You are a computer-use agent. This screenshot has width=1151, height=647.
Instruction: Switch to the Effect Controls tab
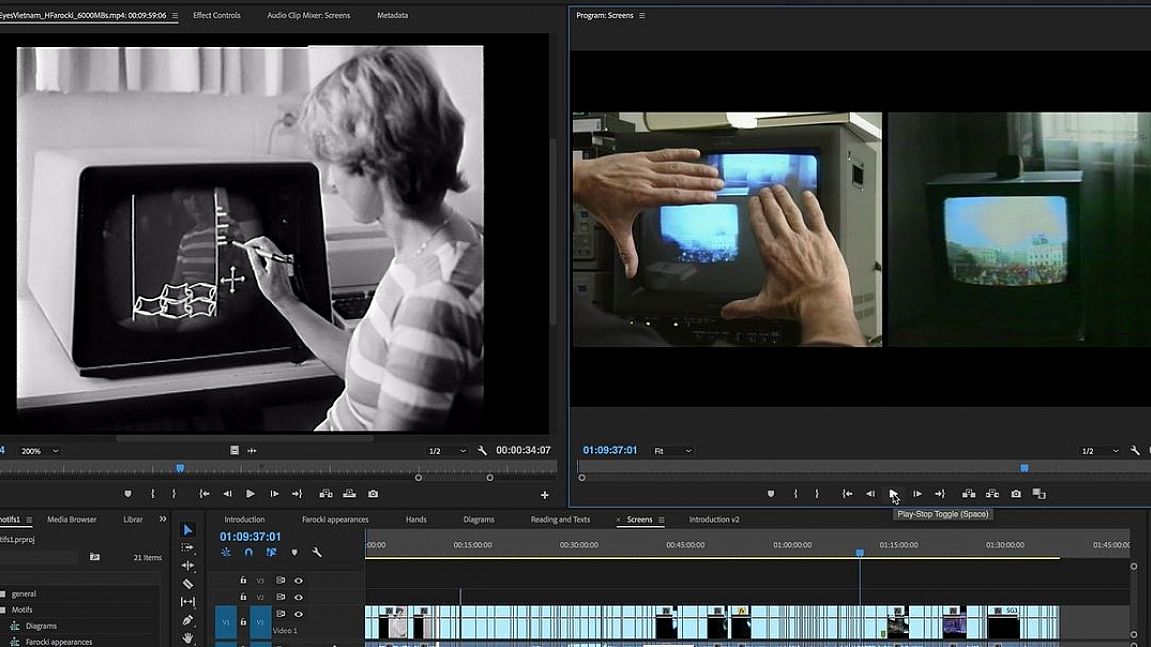tap(216, 15)
